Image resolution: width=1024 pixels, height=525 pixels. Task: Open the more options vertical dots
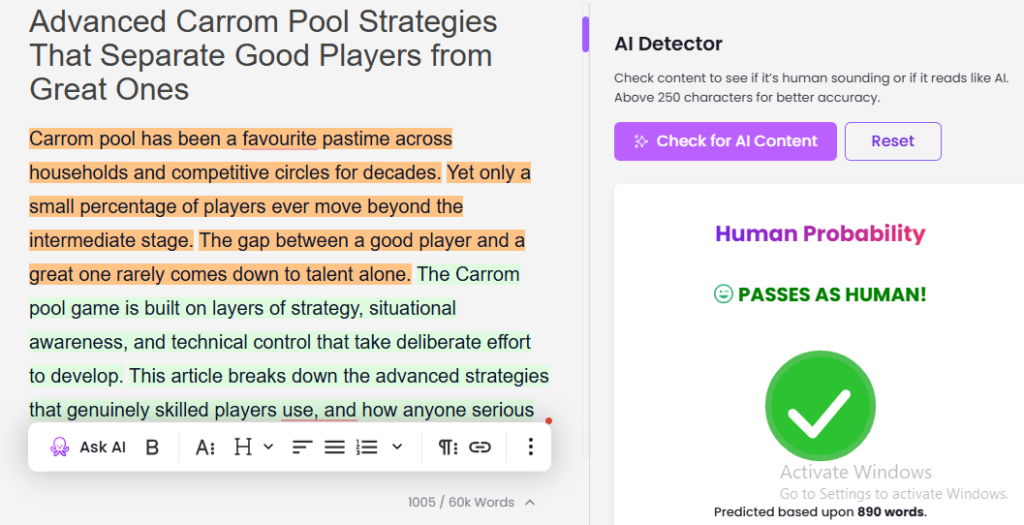click(531, 447)
